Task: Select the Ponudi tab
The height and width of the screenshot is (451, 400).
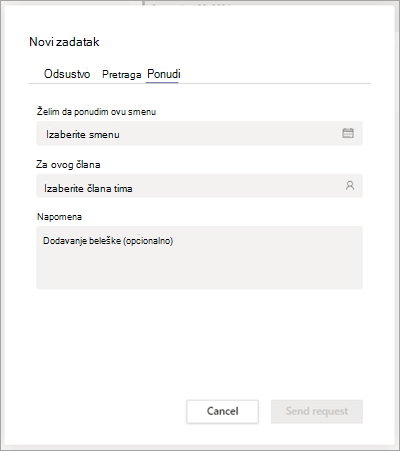Action: 164,74
